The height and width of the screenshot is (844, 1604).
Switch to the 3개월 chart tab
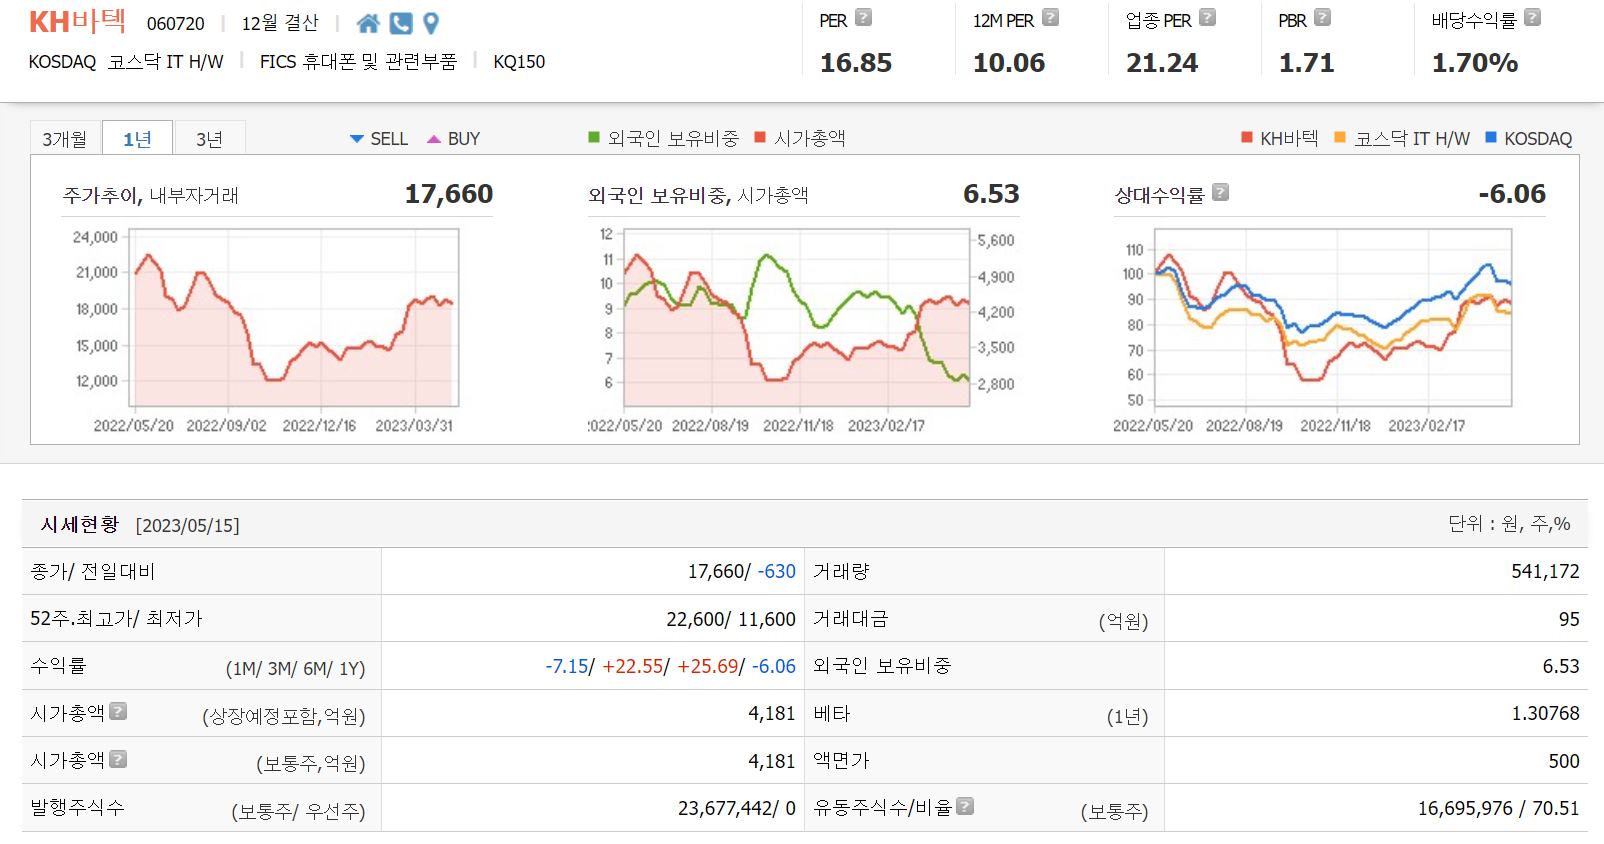(65, 138)
